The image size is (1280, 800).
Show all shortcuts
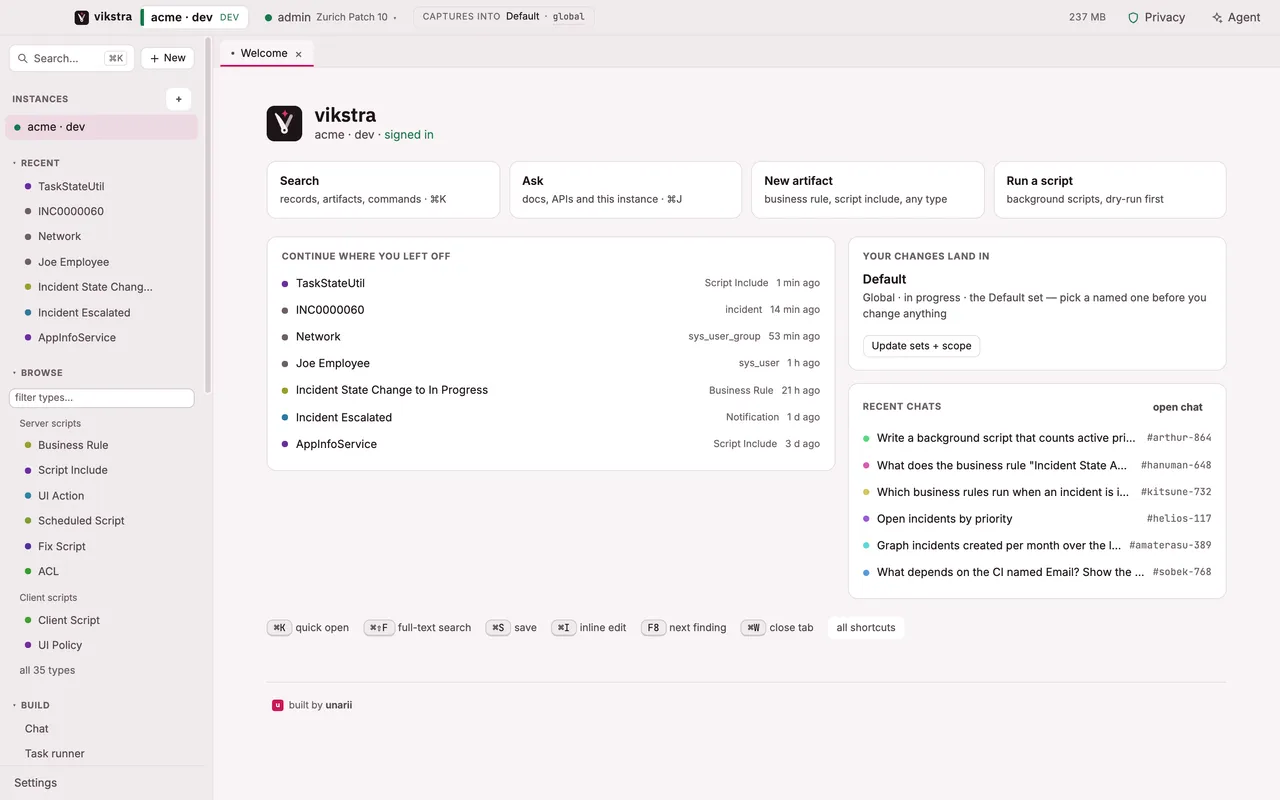click(866, 628)
